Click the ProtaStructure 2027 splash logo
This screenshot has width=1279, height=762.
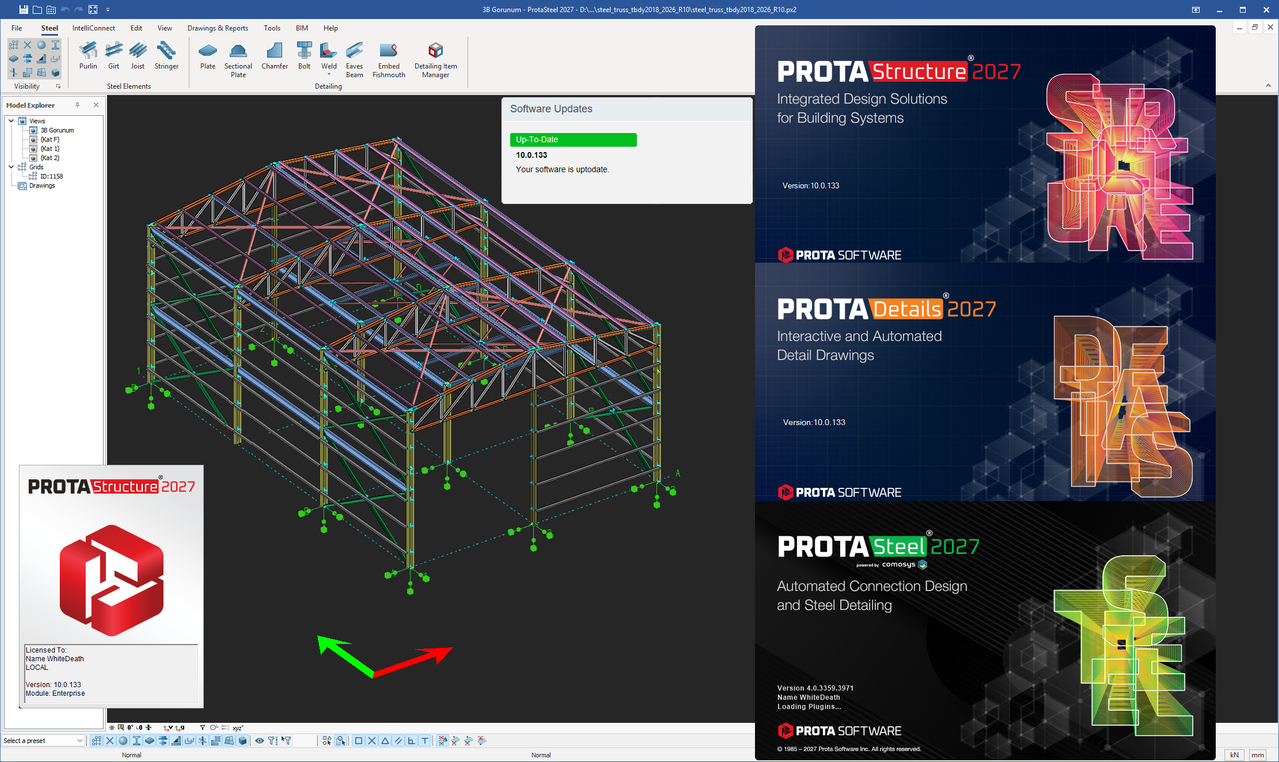pos(111,581)
